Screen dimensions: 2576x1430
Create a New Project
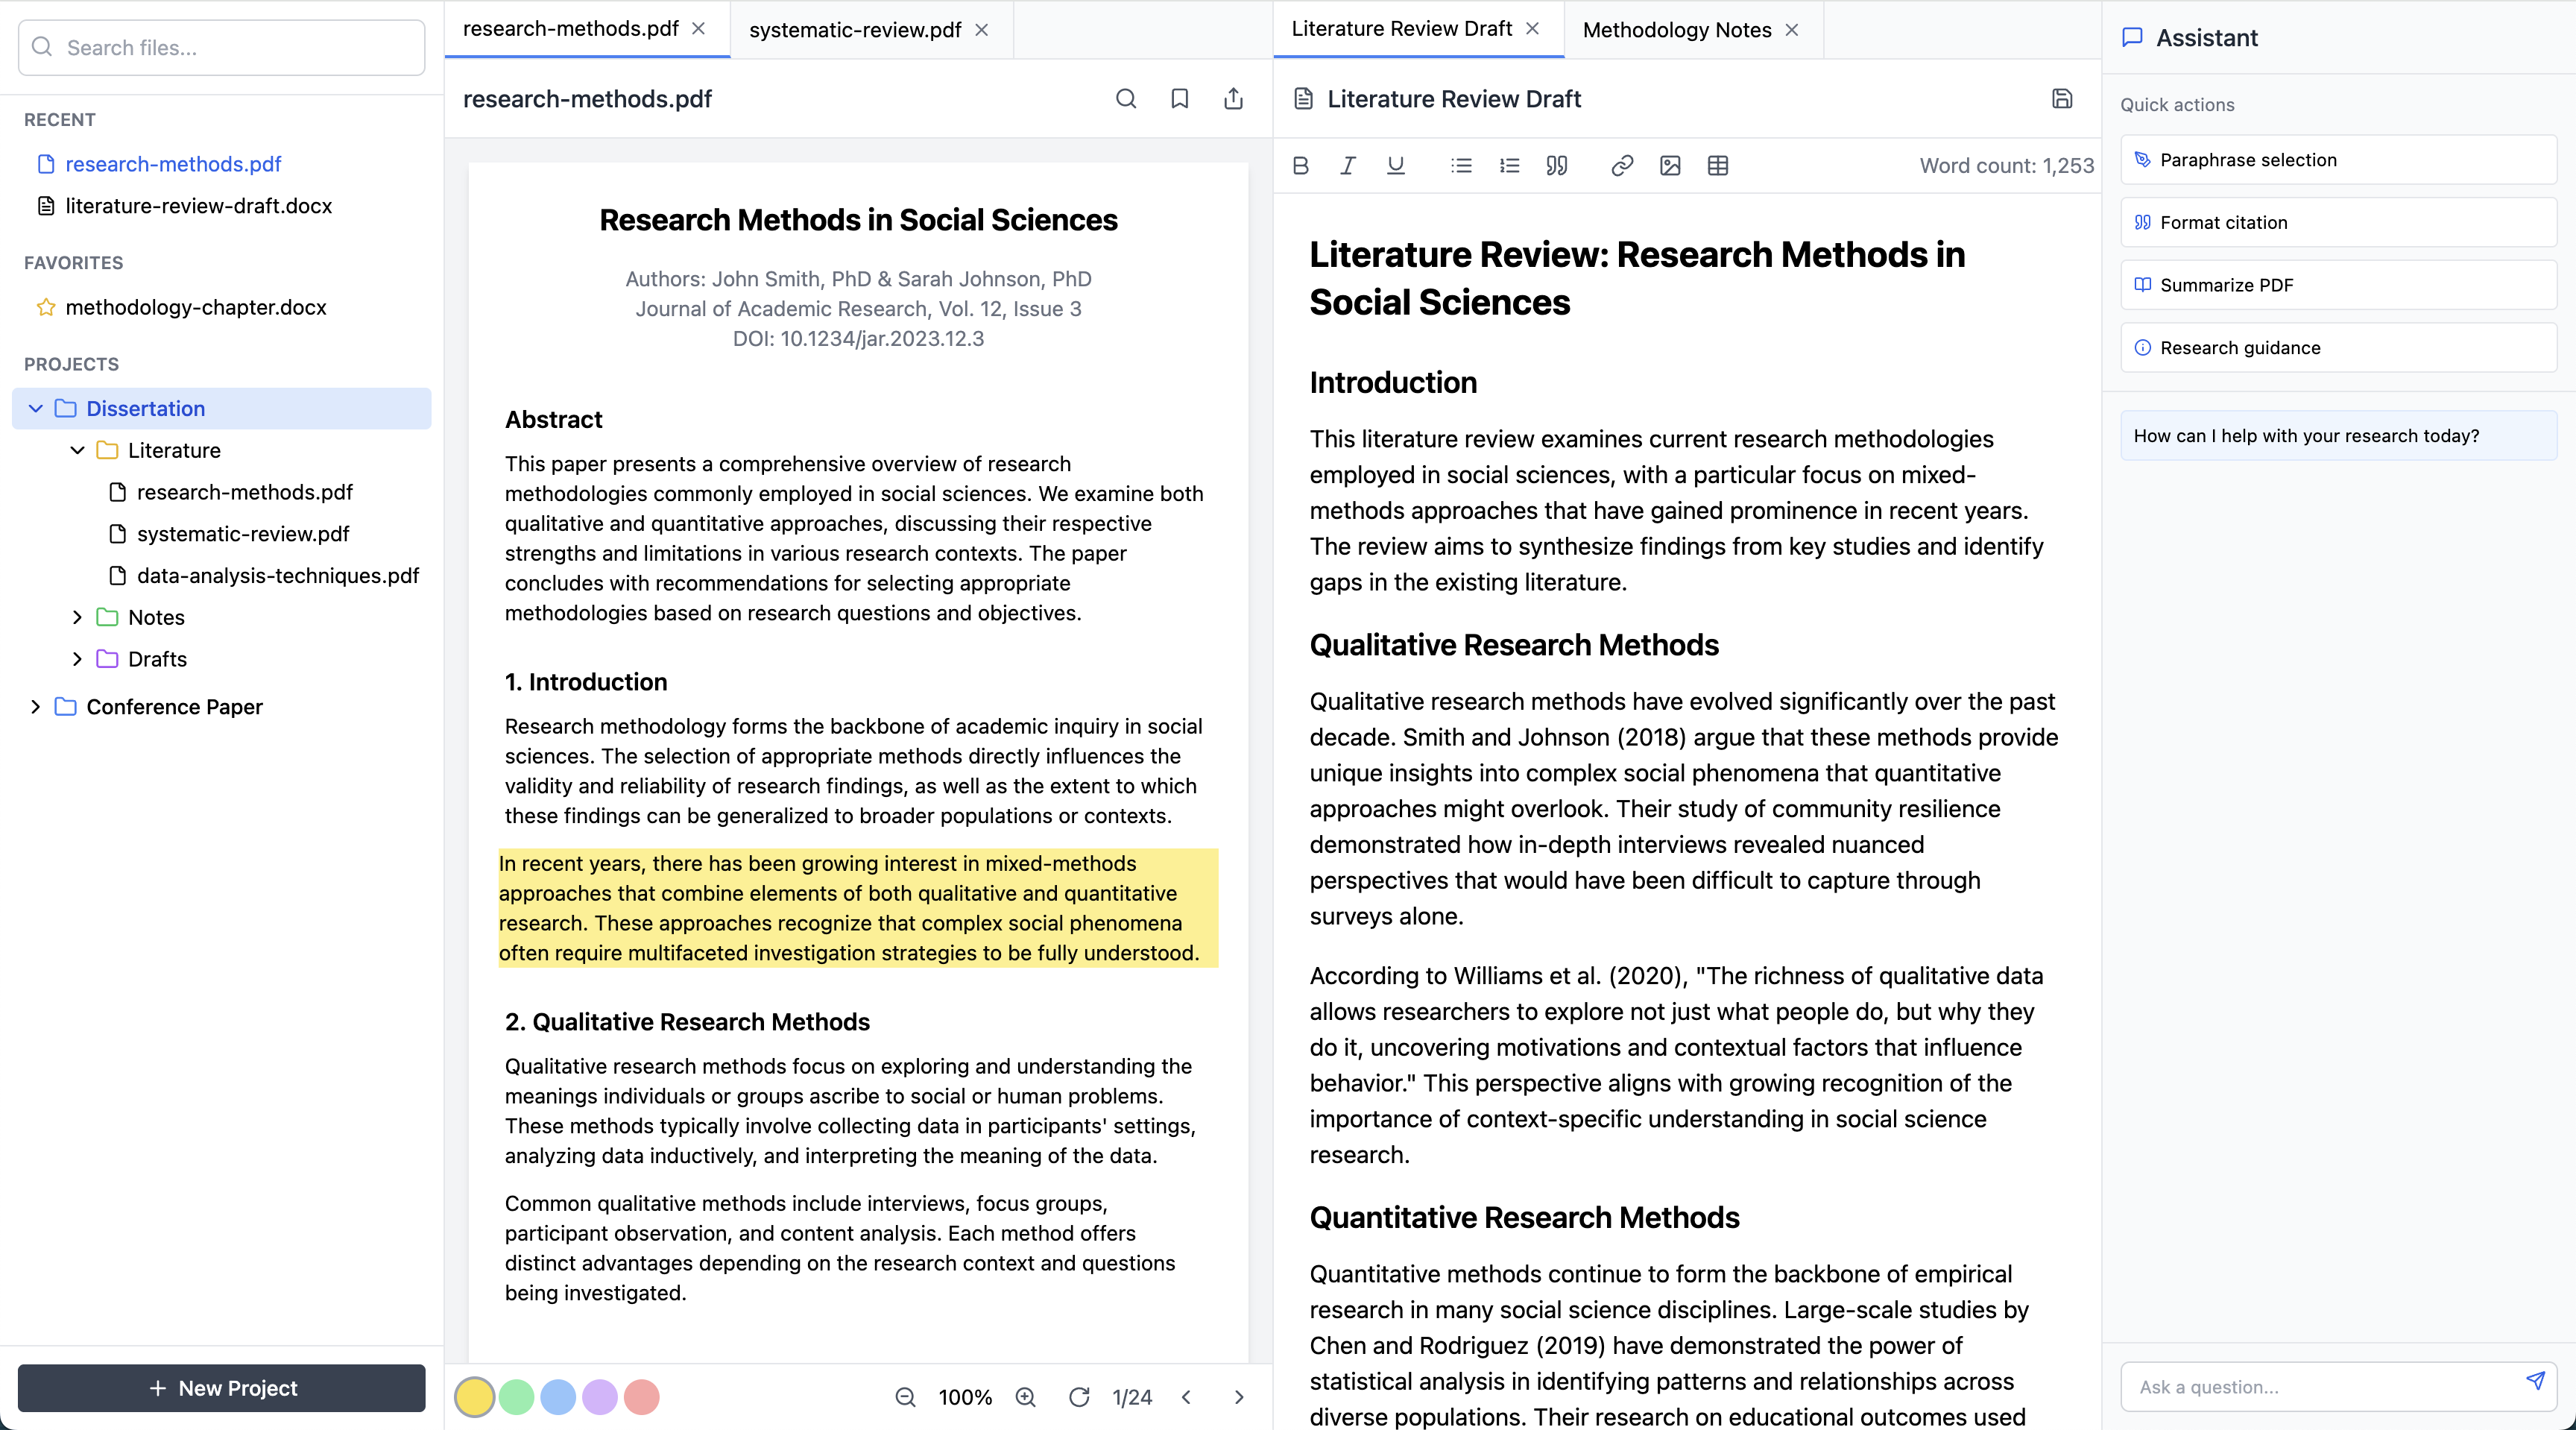point(222,1388)
